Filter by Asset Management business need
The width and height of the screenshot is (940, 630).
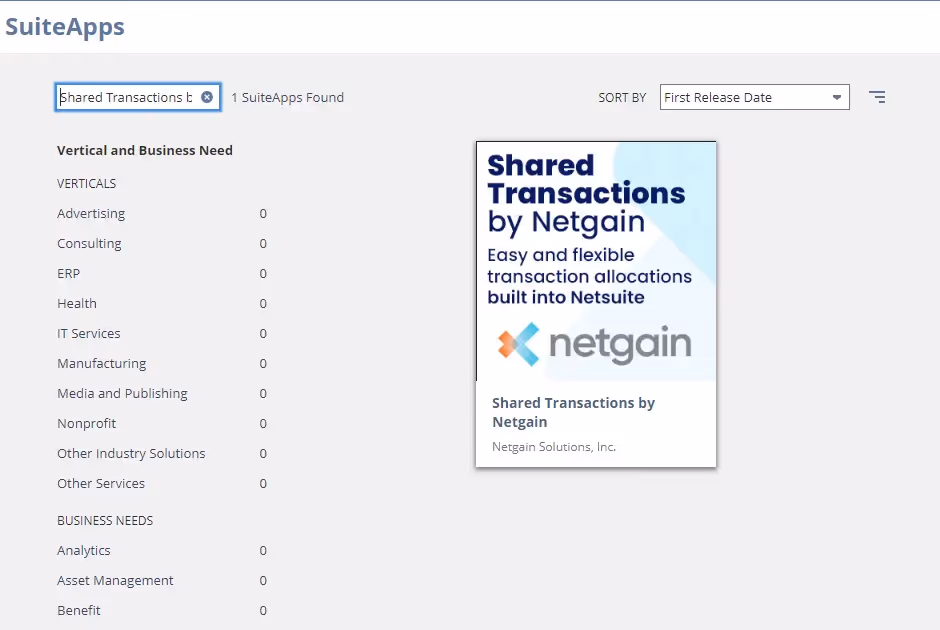click(115, 580)
